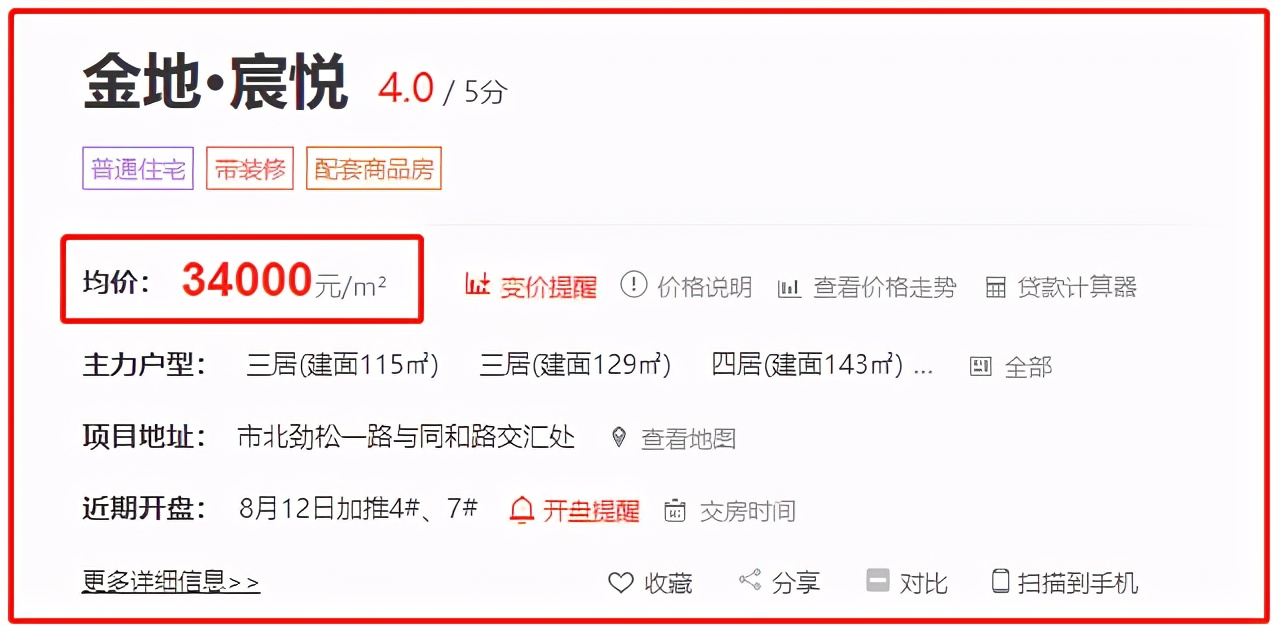
Task: Open the 查看价格走势 bar chart icon
Action: [790, 288]
